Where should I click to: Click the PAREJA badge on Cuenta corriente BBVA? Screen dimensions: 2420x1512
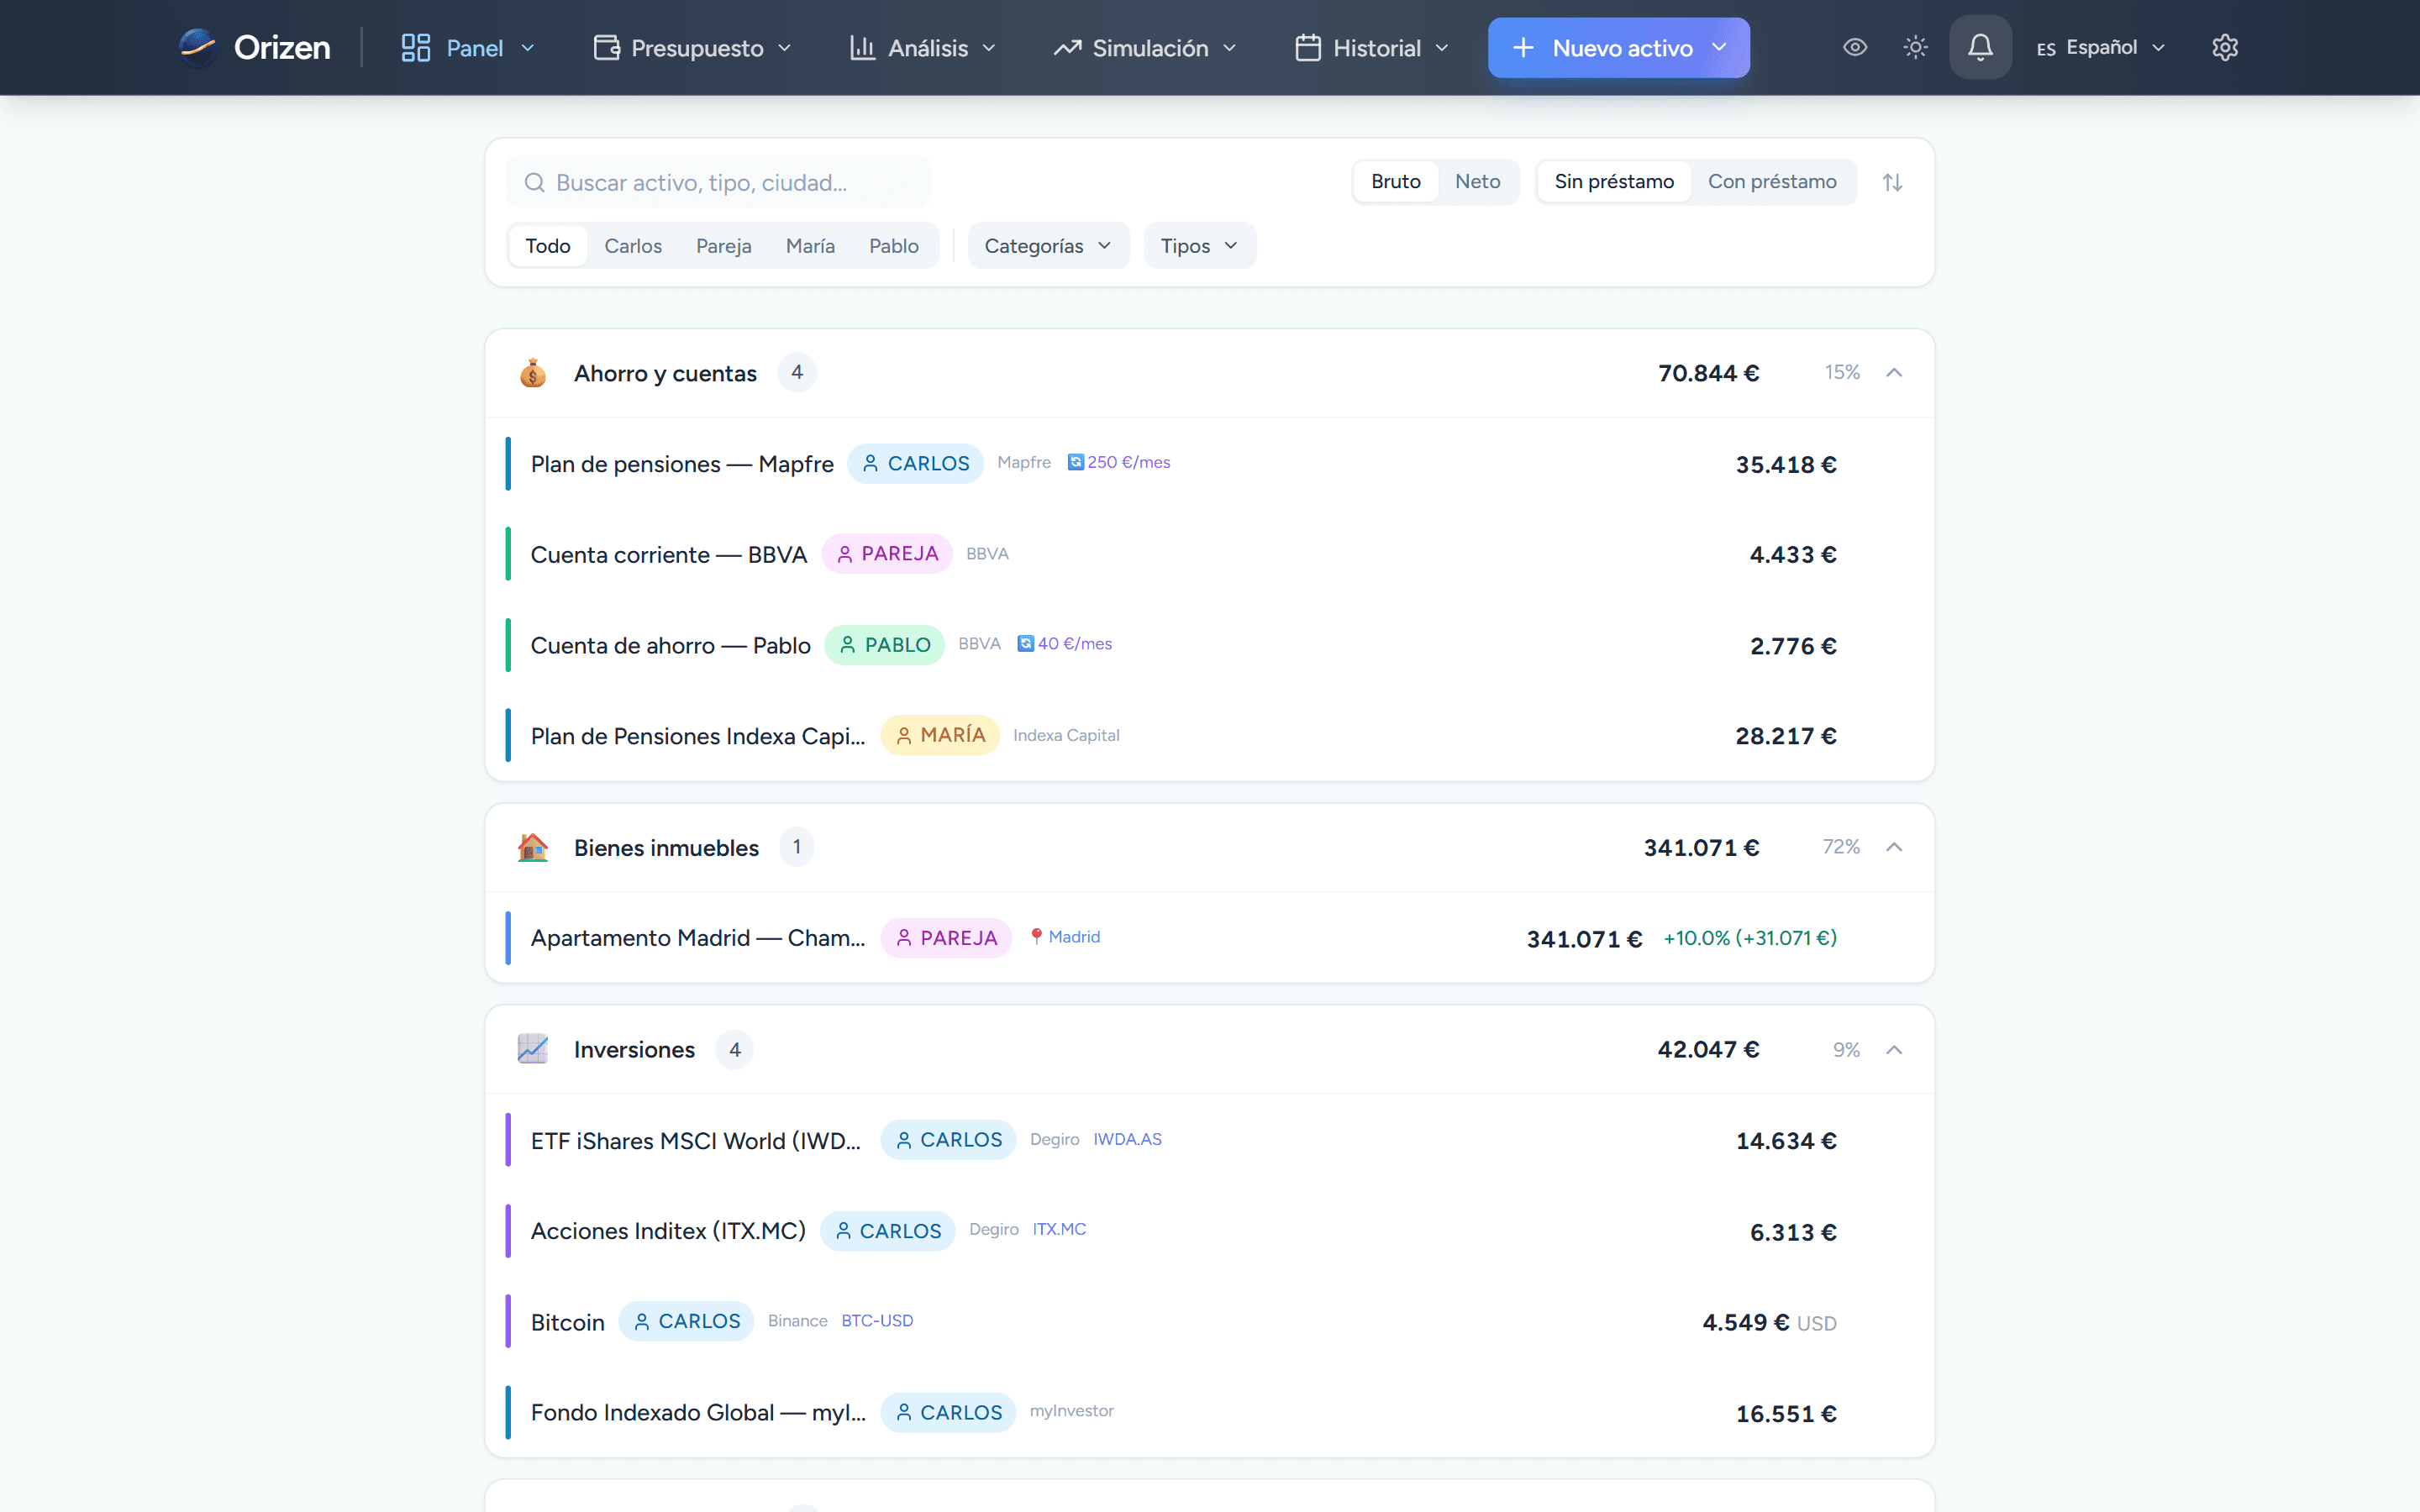tap(887, 553)
